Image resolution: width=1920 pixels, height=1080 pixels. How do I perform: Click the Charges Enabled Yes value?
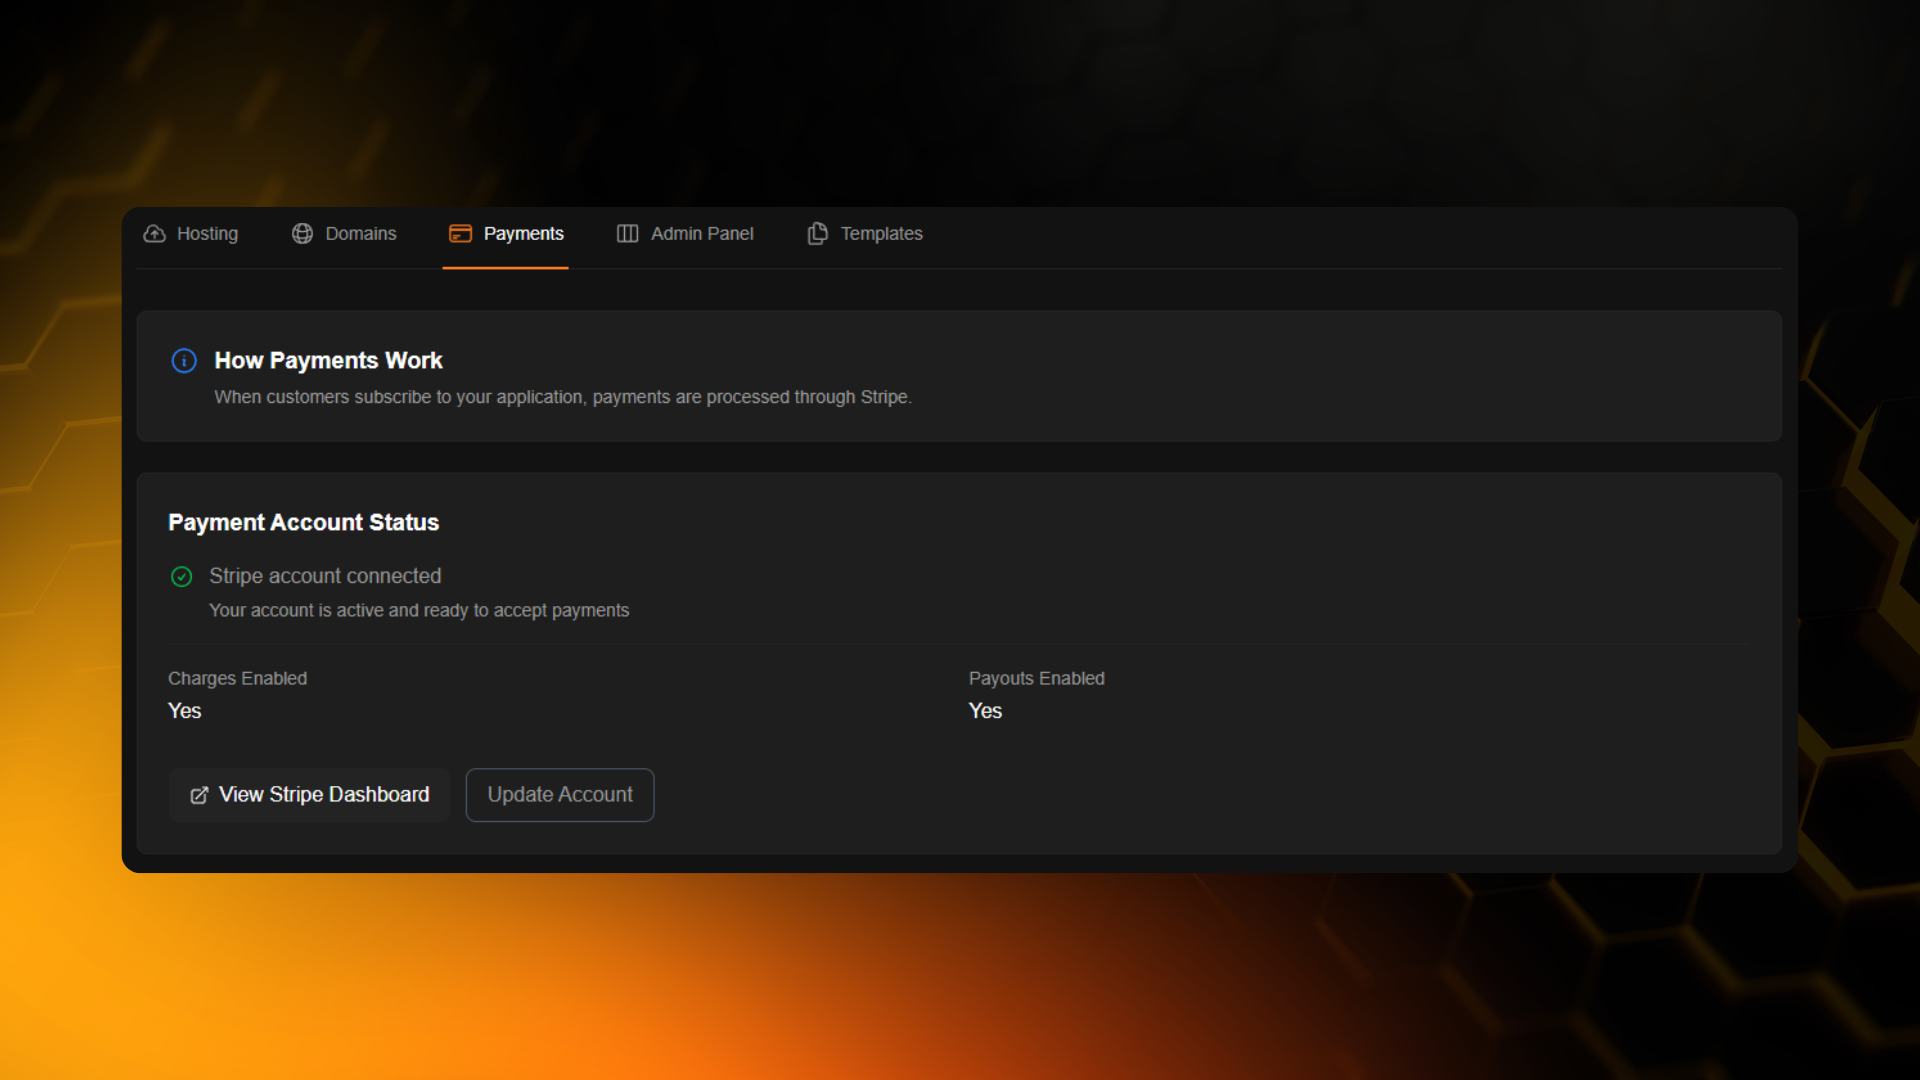point(185,711)
